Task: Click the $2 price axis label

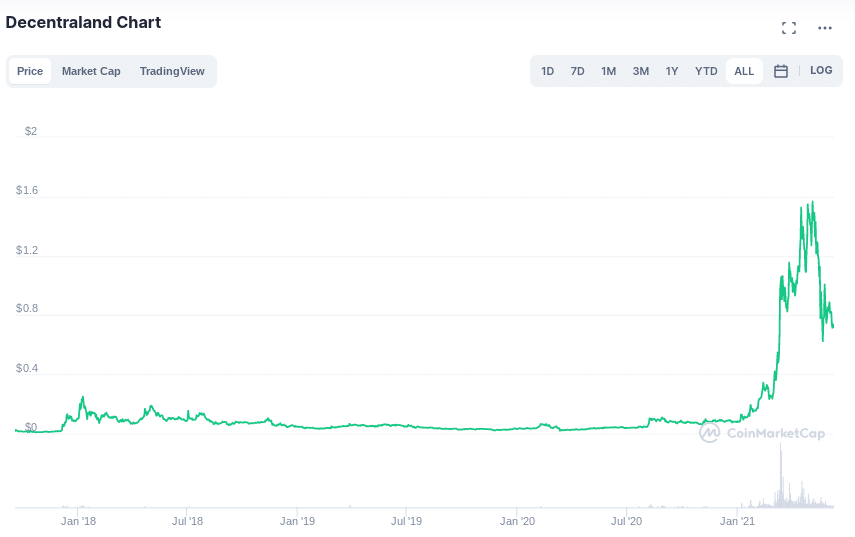Action: click(31, 131)
